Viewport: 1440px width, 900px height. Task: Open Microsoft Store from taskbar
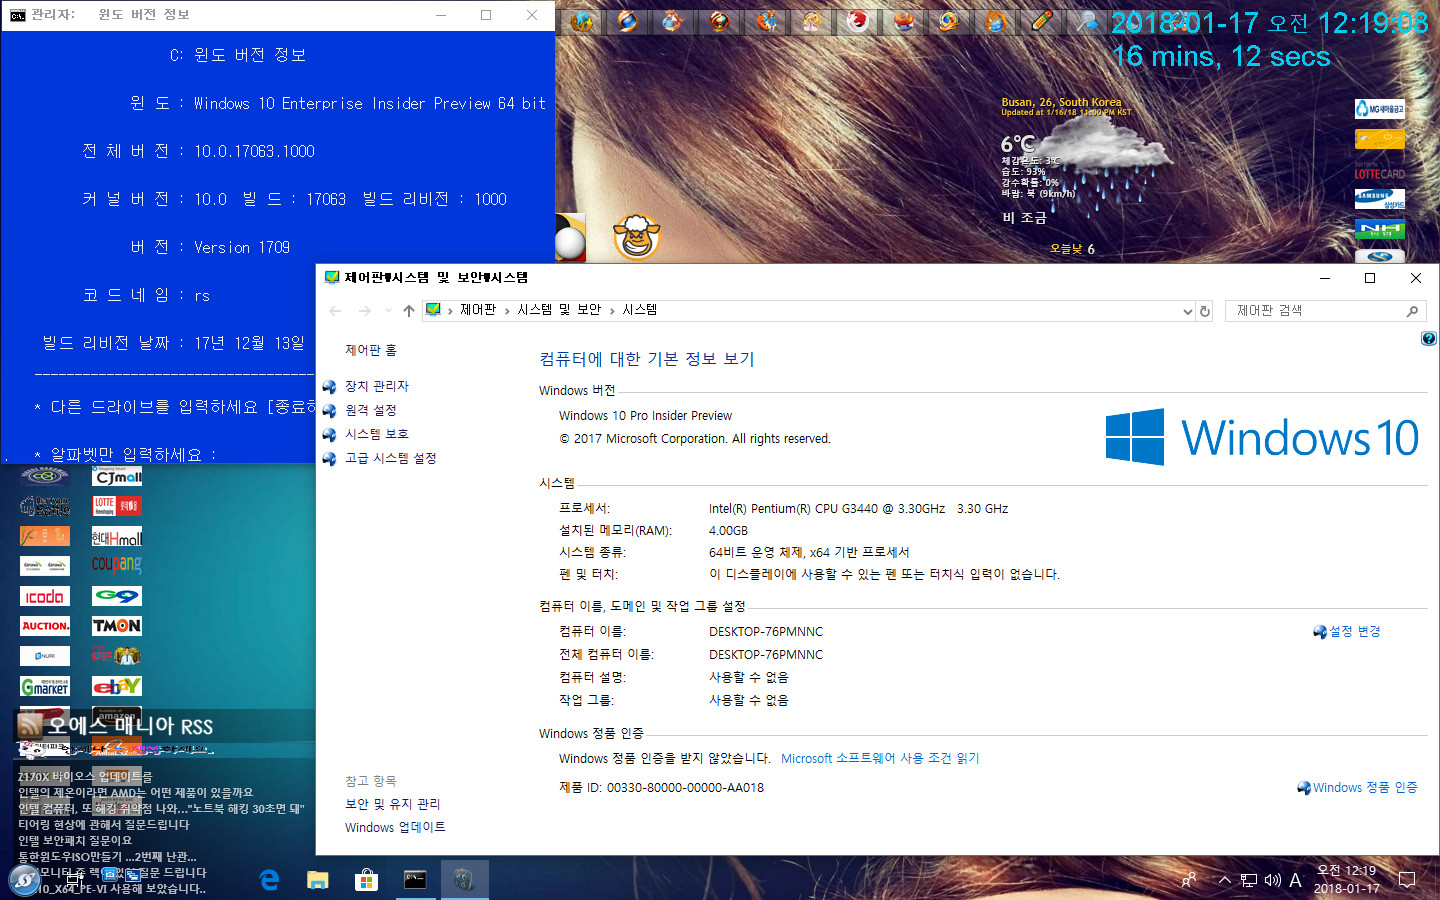366,880
